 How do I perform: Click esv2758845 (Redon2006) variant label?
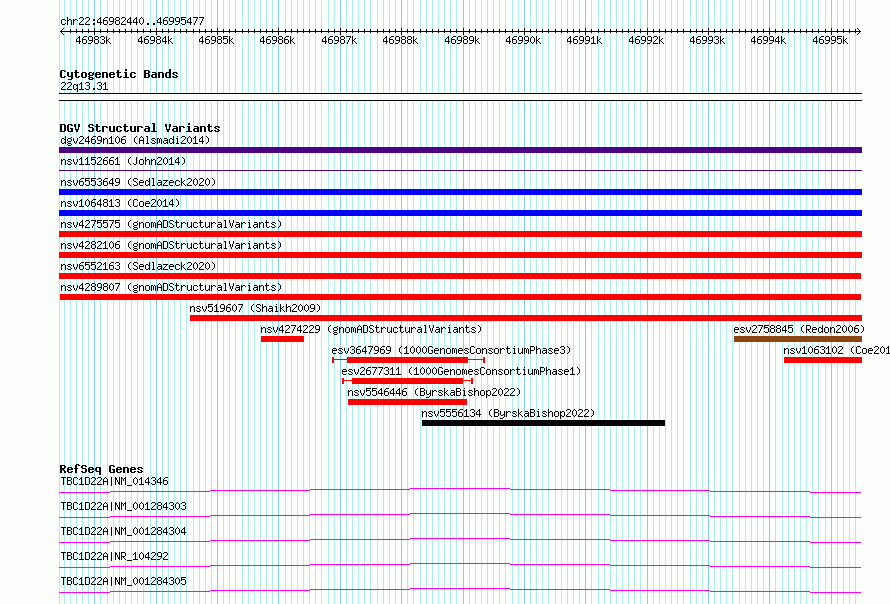pyautogui.click(x=799, y=329)
